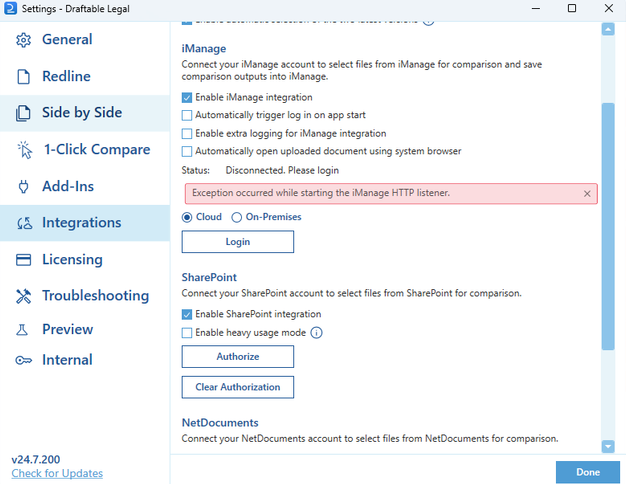Click the vertical scrollbar thumb
The width and height of the screenshot is (626, 484).
(x=608, y=226)
